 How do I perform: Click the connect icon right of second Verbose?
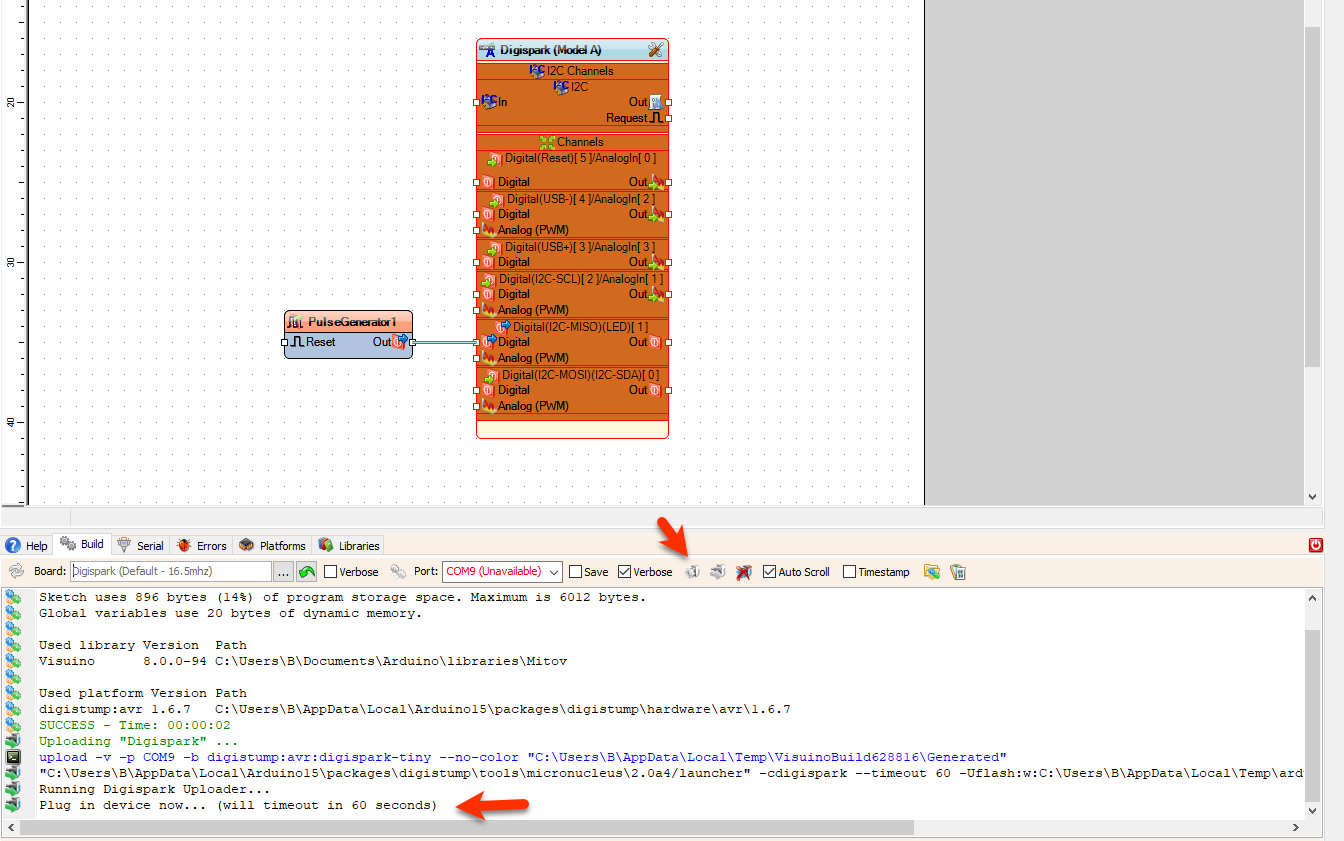[x=692, y=572]
